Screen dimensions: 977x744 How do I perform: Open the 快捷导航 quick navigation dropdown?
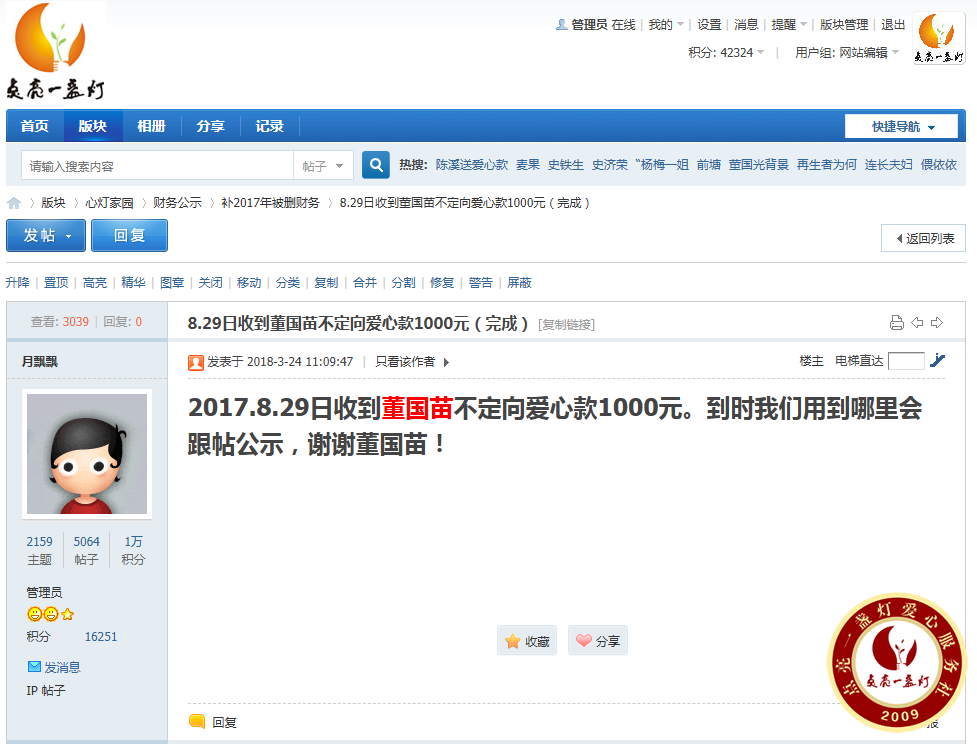click(902, 127)
